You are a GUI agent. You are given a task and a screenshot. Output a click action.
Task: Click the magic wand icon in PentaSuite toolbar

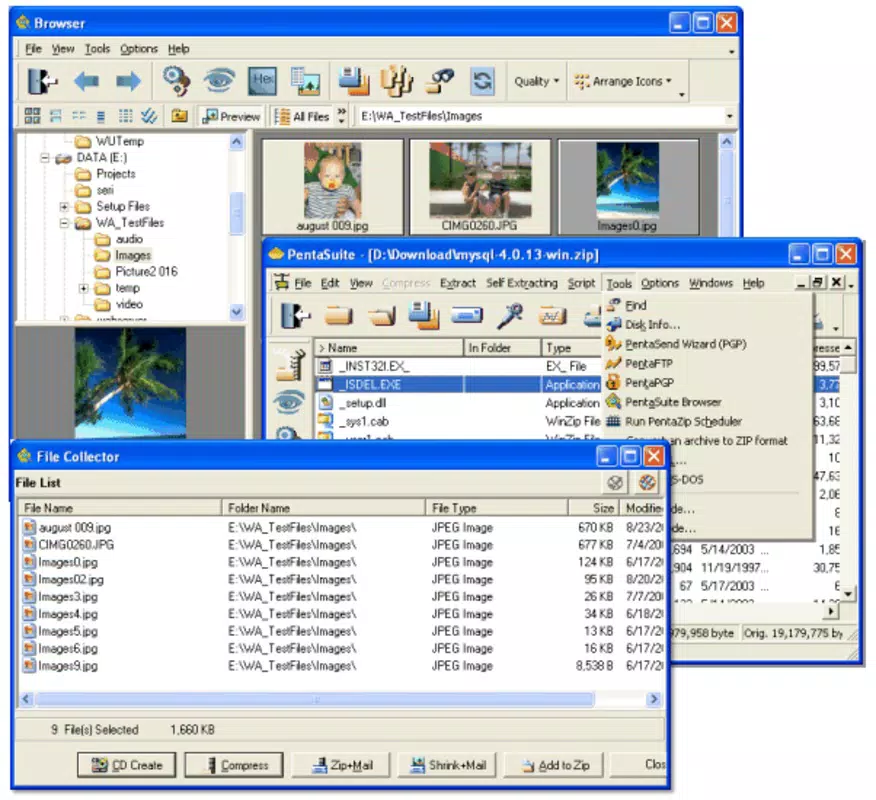pos(510,316)
